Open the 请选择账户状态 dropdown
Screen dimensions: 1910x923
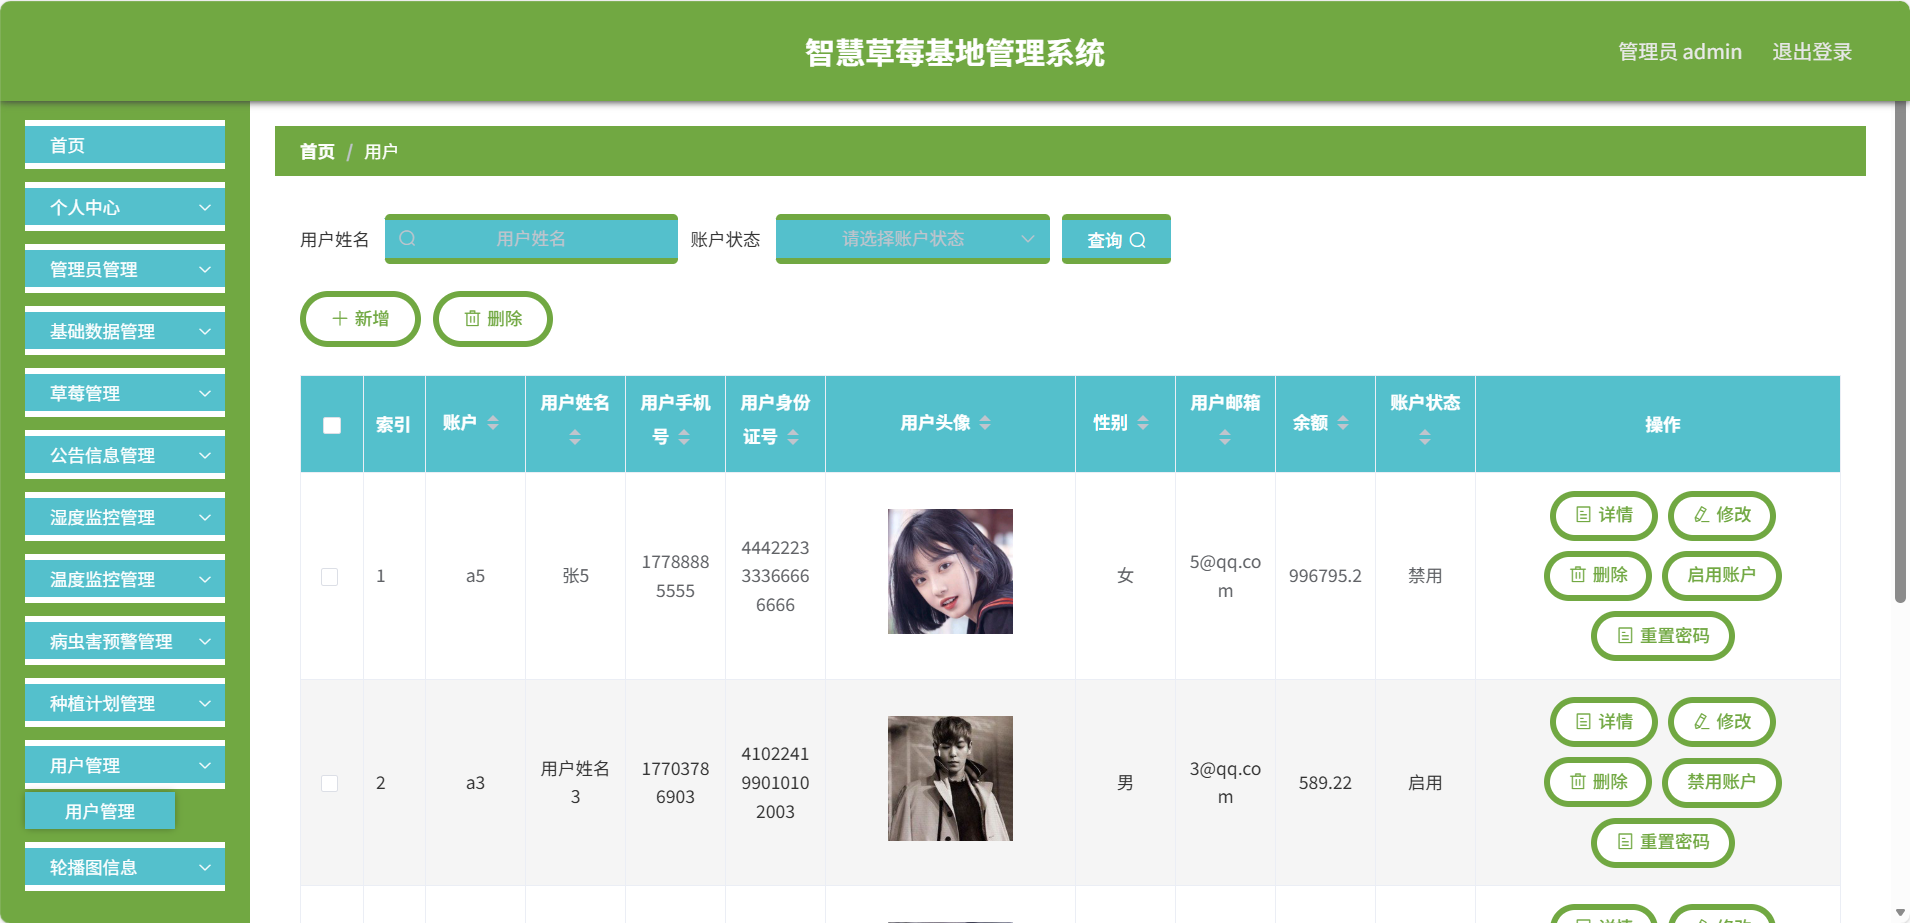click(912, 239)
